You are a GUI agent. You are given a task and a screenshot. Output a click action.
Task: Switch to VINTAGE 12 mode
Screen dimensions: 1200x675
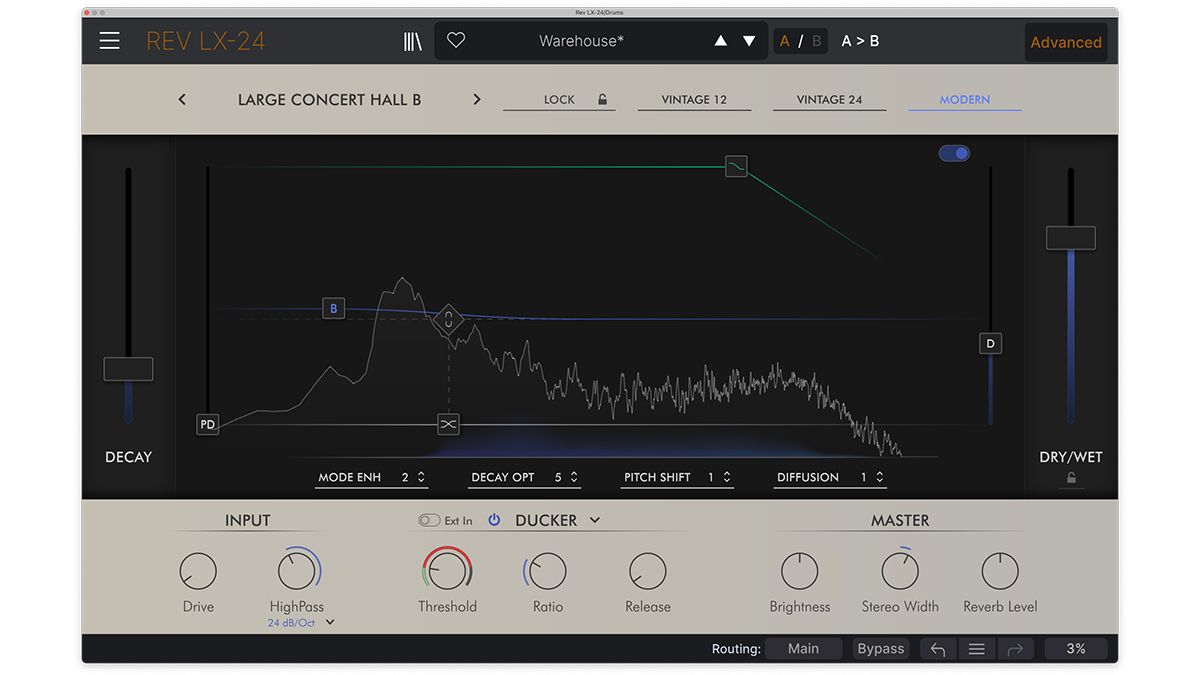[x=694, y=99]
